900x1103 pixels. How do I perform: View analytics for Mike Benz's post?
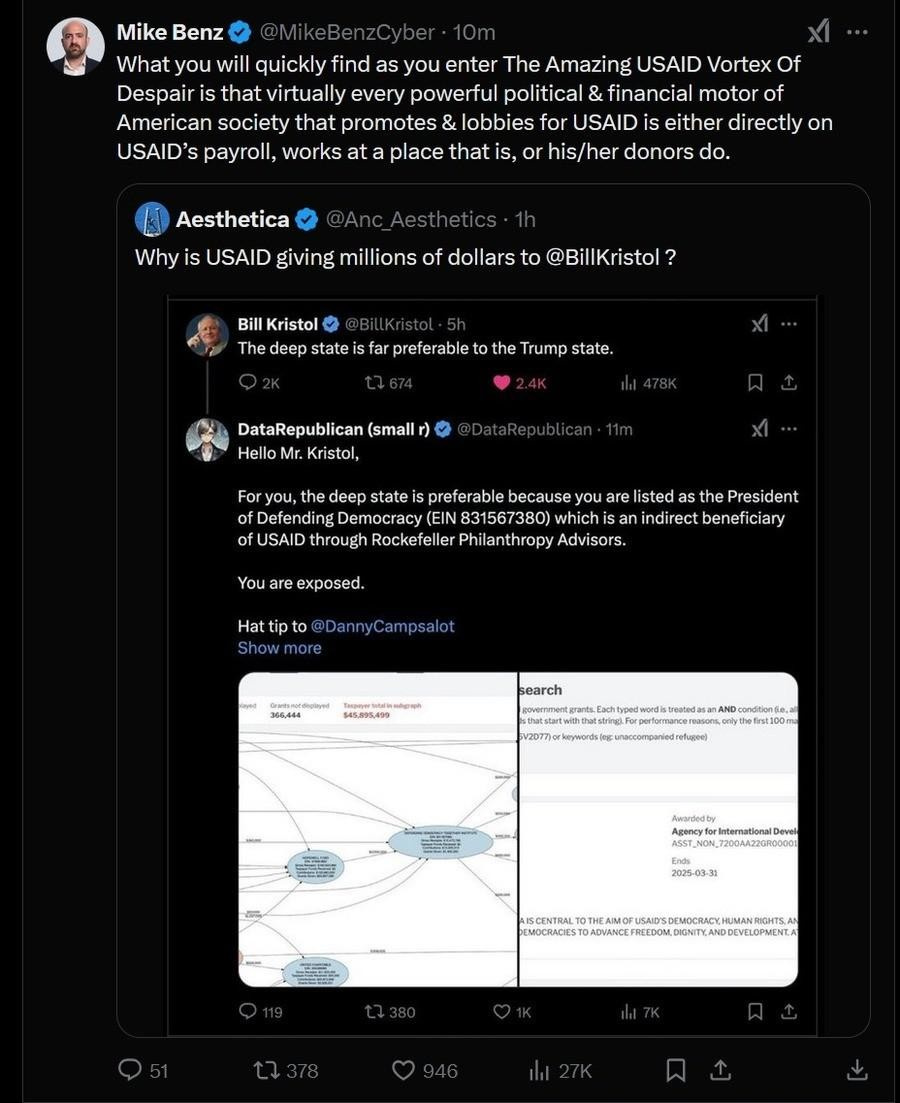pos(541,1070)
